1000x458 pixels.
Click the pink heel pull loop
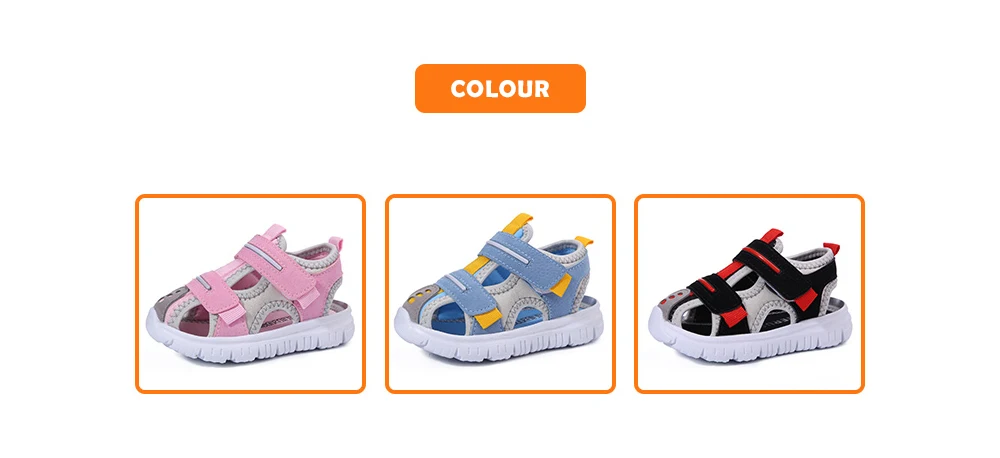[x=335, y=243]
